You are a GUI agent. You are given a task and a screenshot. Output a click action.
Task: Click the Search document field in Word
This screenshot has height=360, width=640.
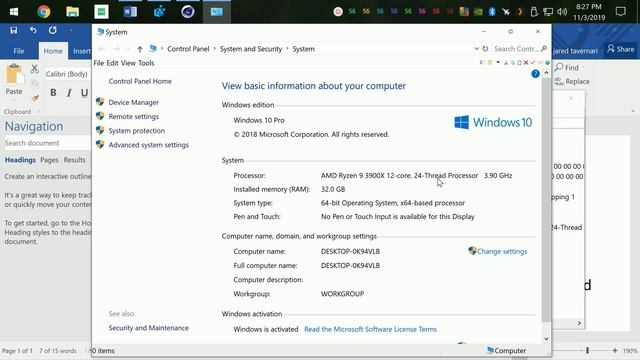coord(47,143)
